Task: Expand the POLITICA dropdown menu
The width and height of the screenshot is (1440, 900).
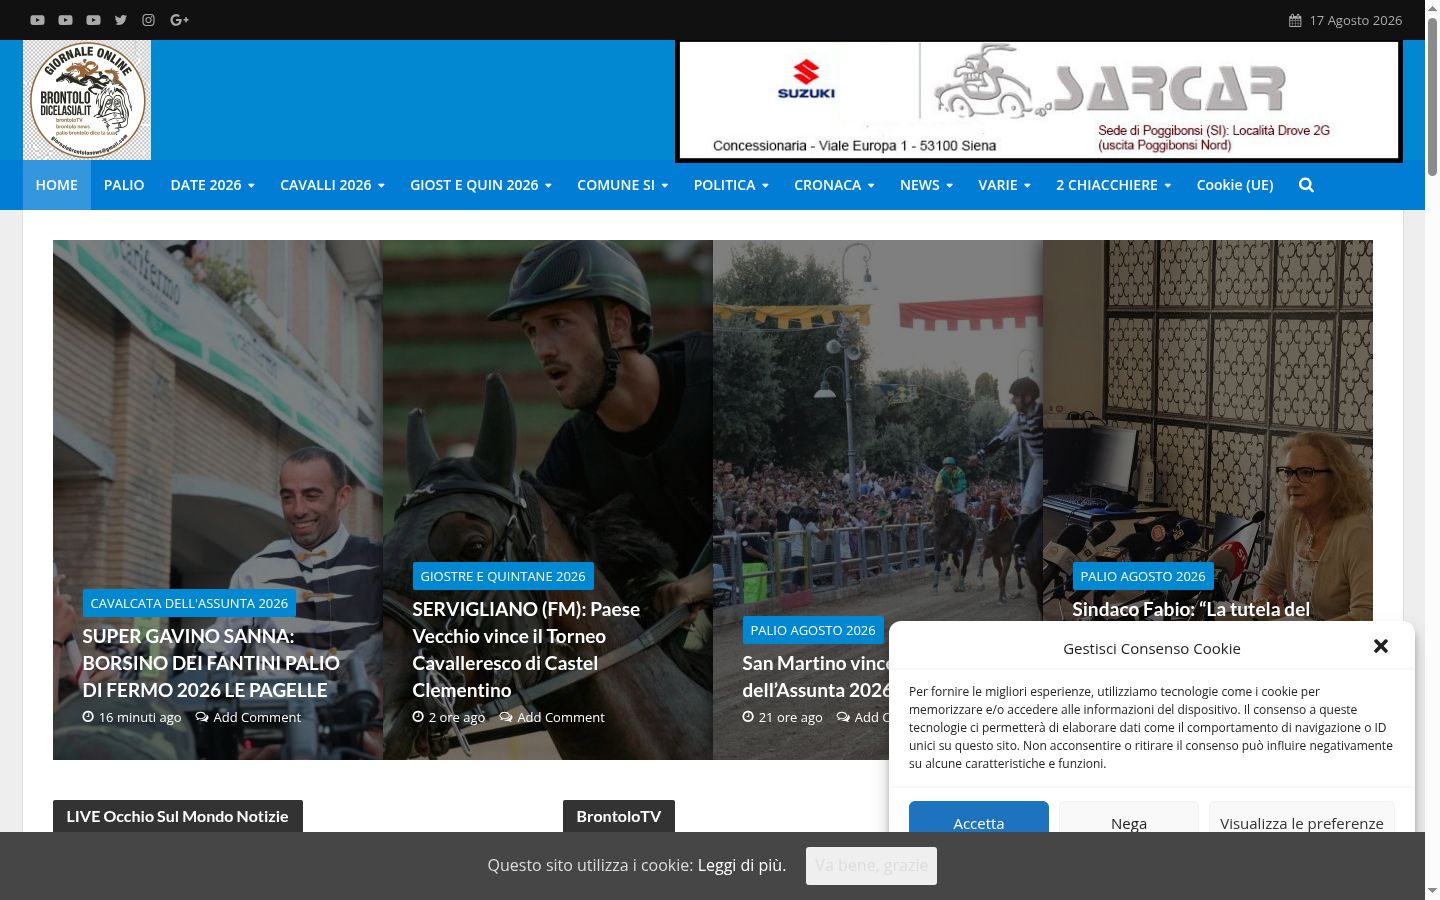Action: click(731, 185)
